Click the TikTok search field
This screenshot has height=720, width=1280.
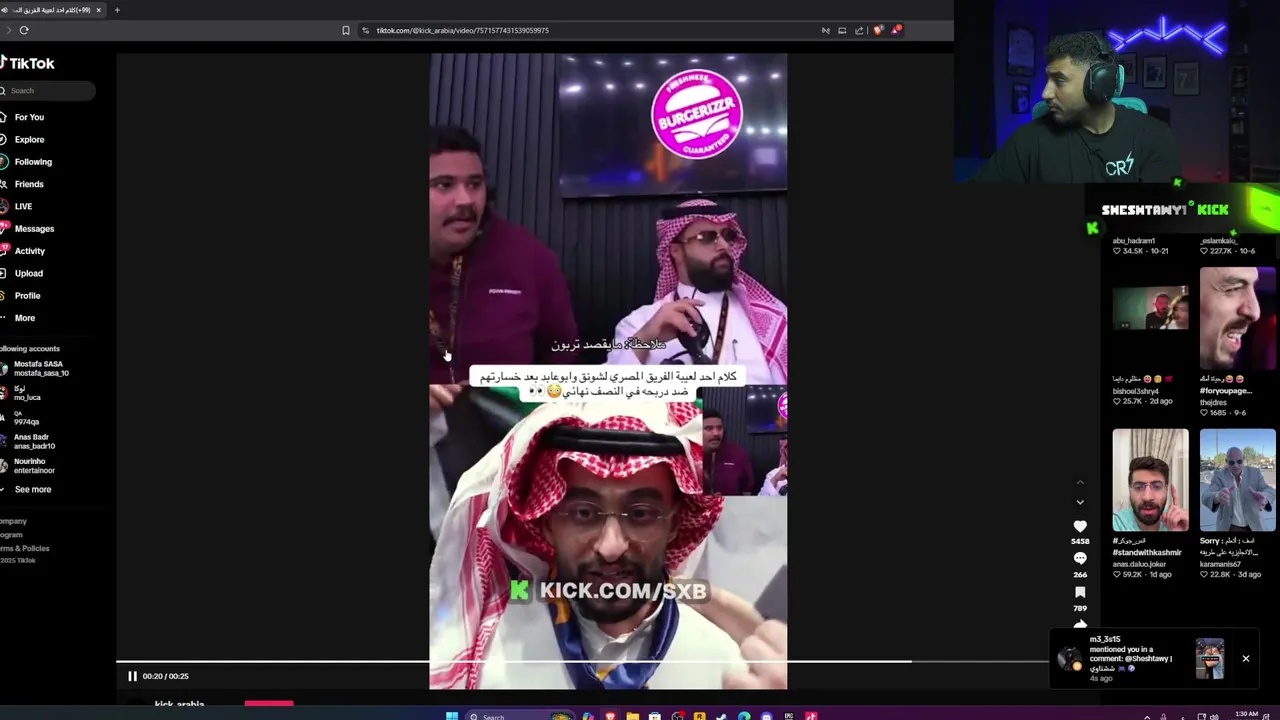(x=48, y=91)
